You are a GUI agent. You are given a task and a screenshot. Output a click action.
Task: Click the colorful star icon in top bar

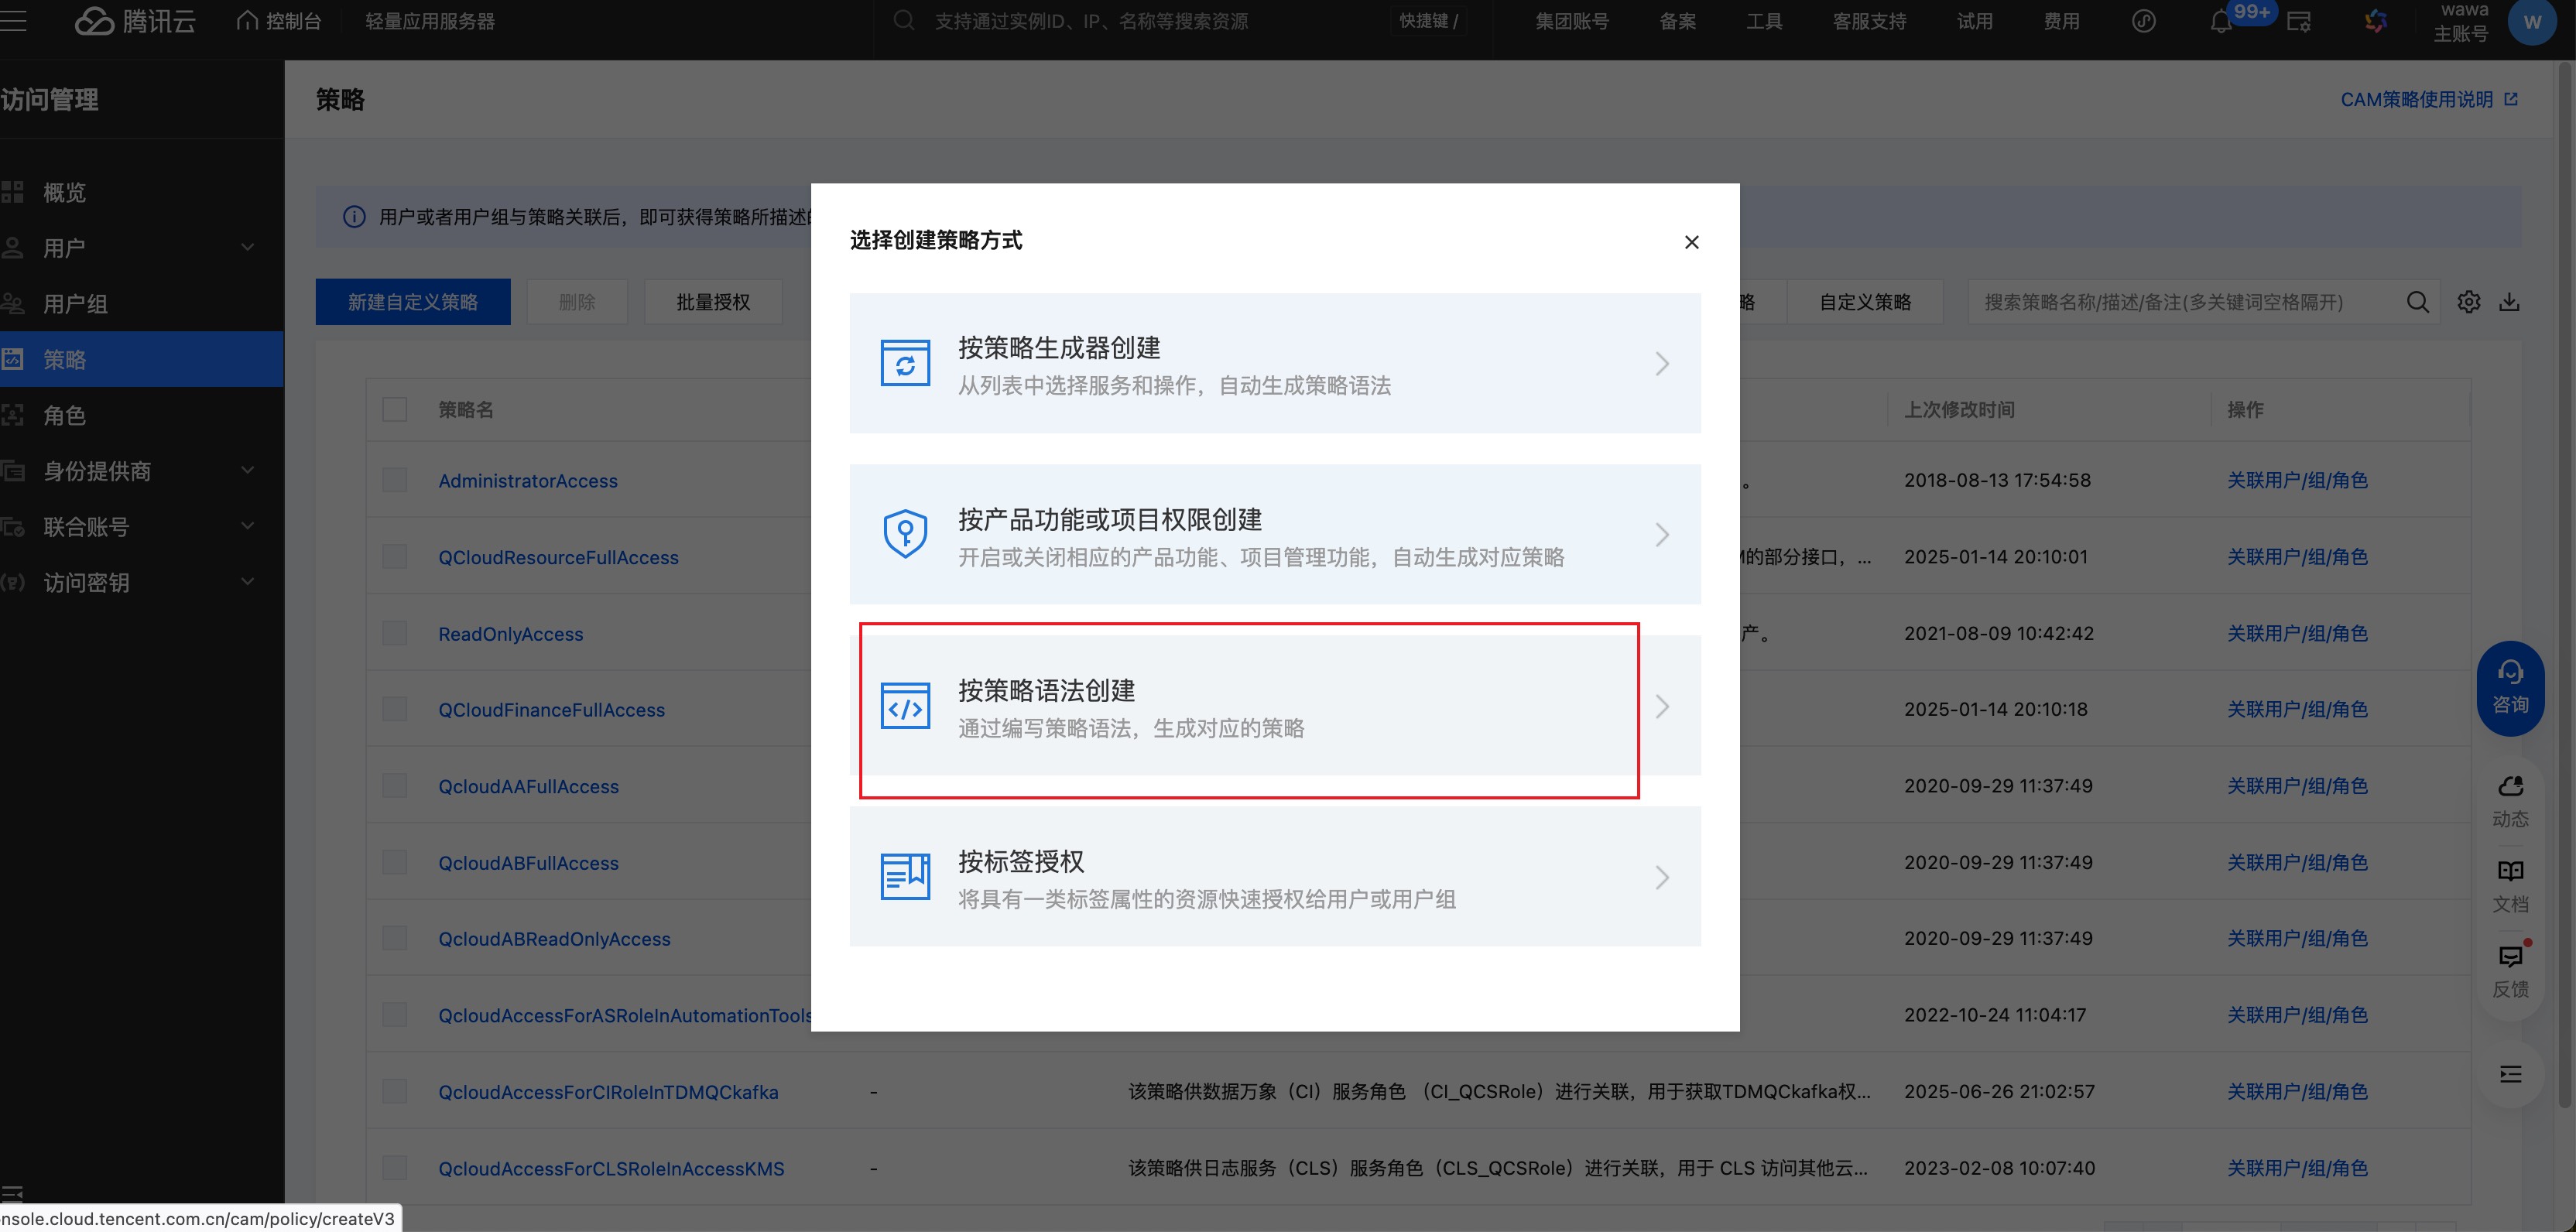click(2376, 21)
